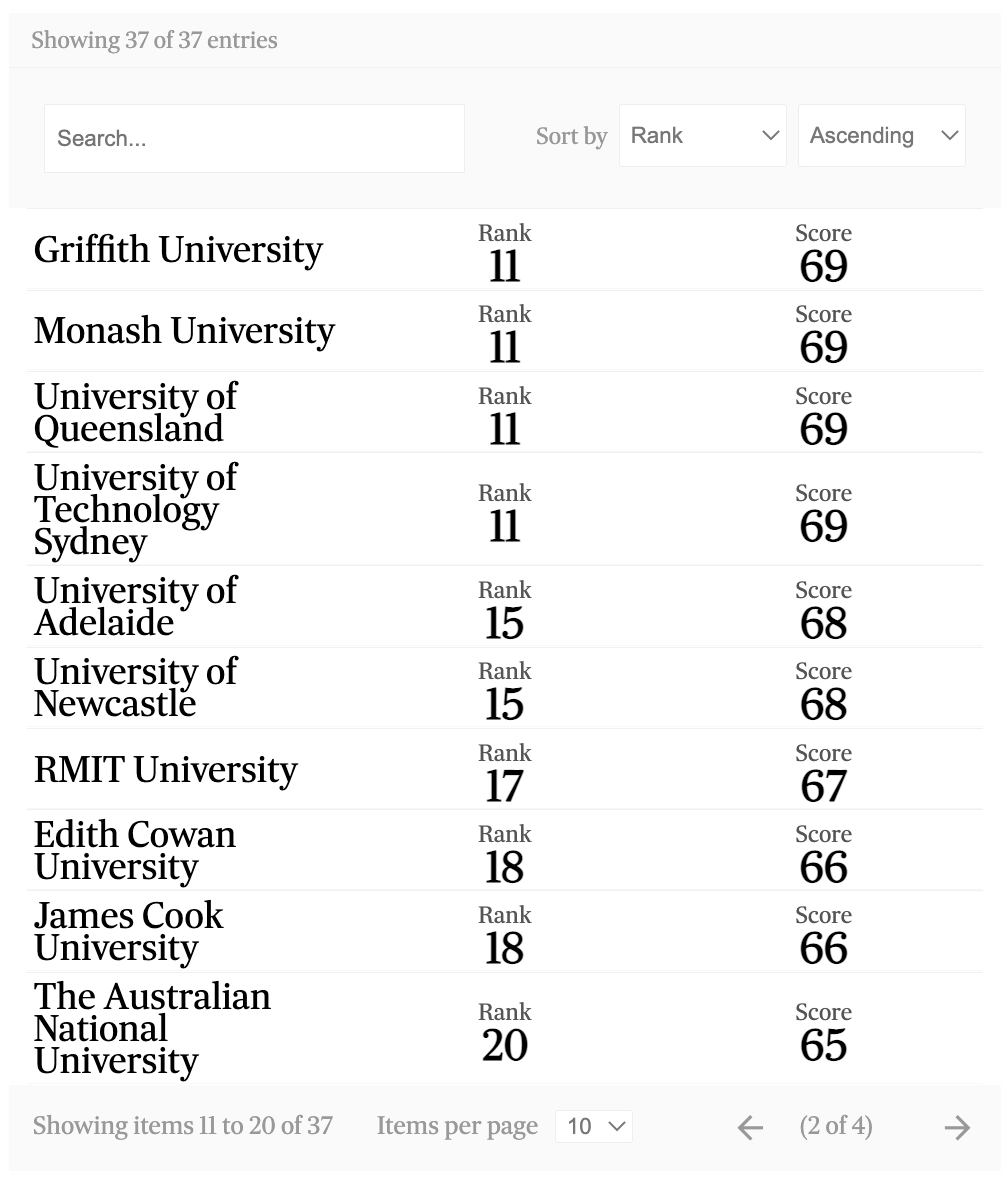1006x1178 pixels.
Task: Click the previous page arrow
Action: point(750,1128)
